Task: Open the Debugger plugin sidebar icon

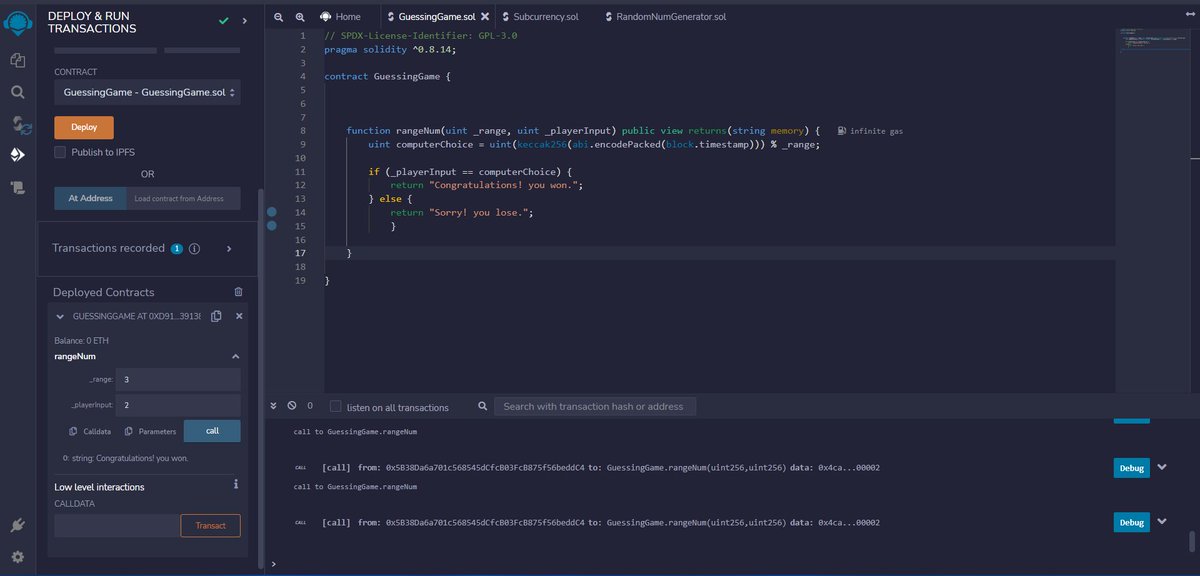Action: (x=17, y=187)
